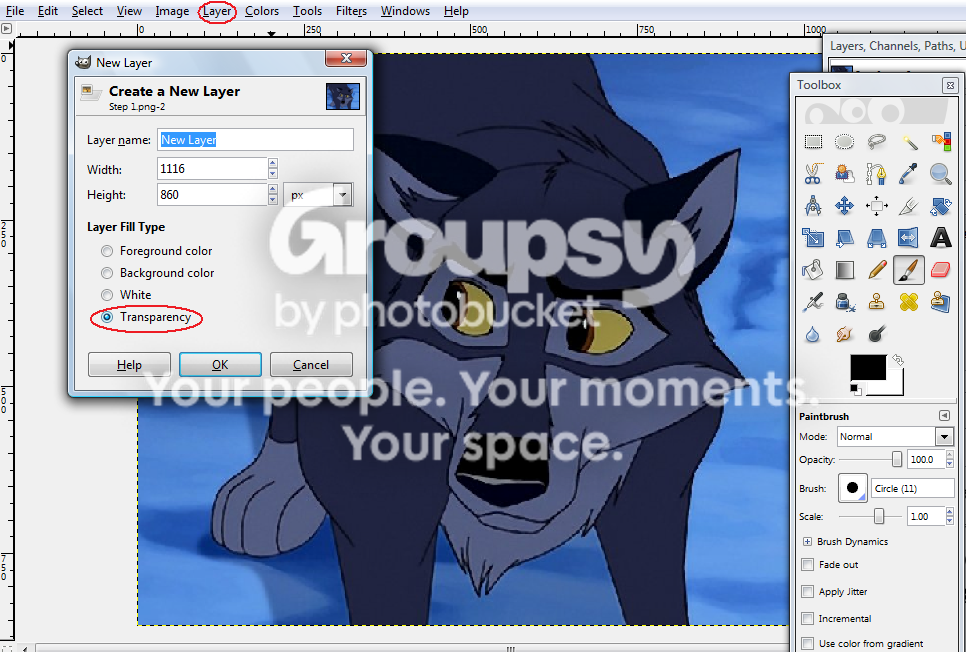Pick the Pencil tool
Screen dimensions: 966x652
(x=877, y=270)
